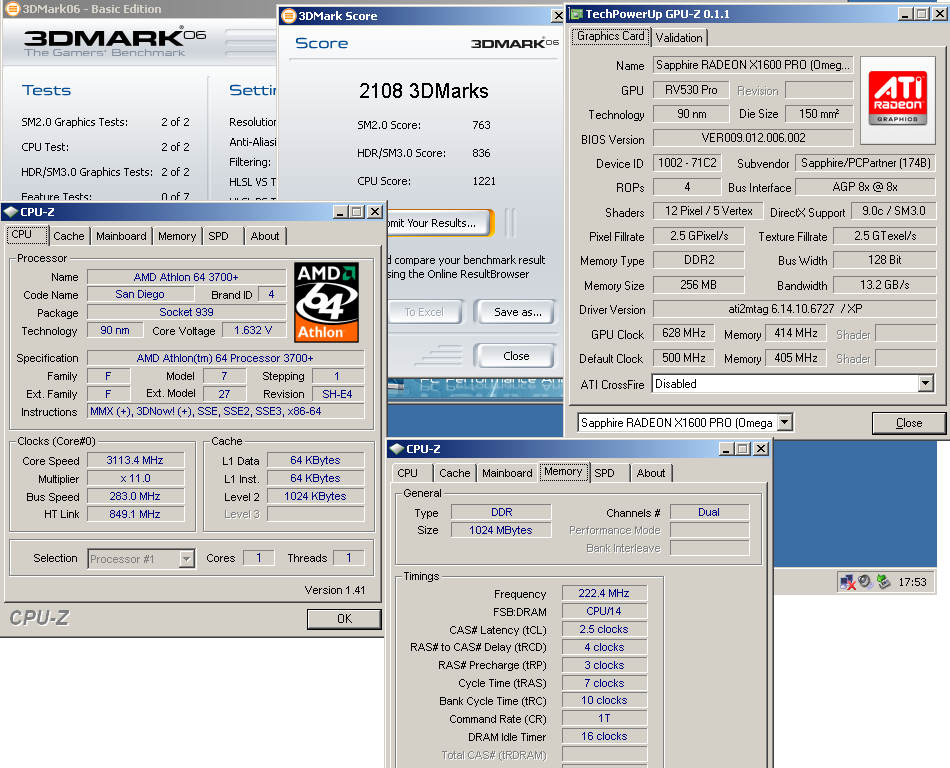Open the ATI CrossFire Disabled dropdown
The width and height of the screenshot is (950, 768).
(x=925, y=383)
